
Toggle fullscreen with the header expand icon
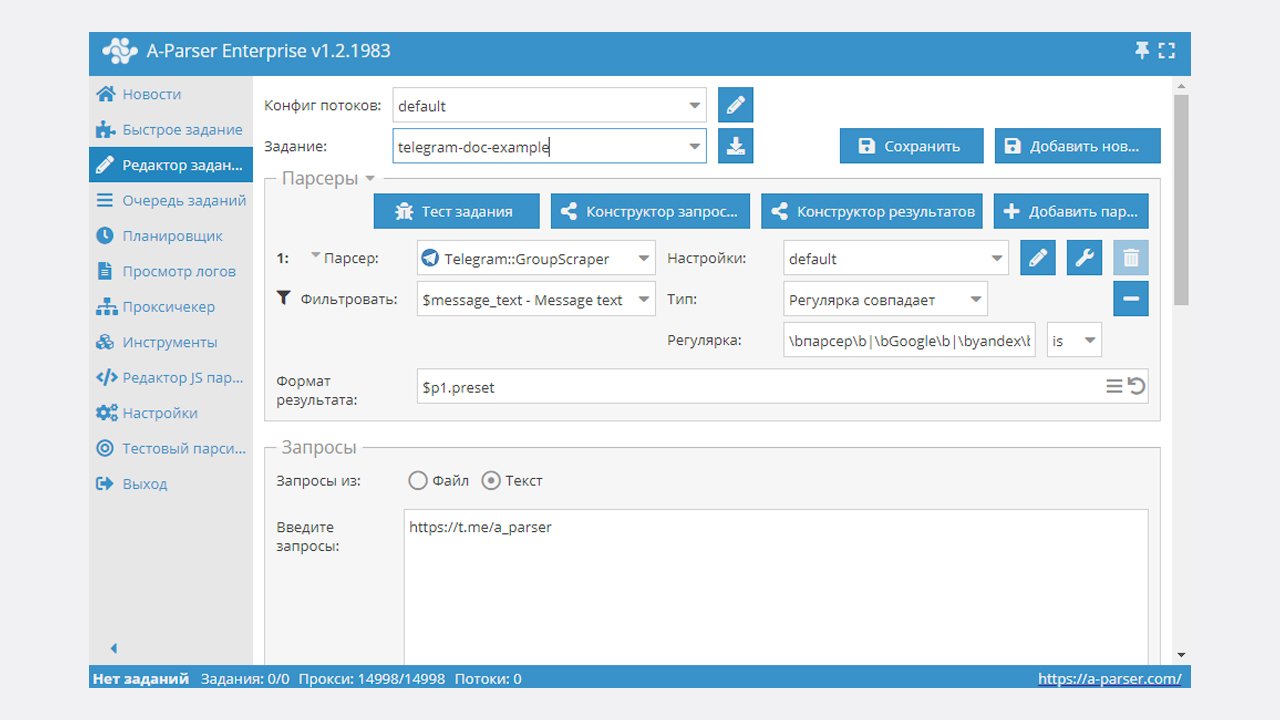1166,51
